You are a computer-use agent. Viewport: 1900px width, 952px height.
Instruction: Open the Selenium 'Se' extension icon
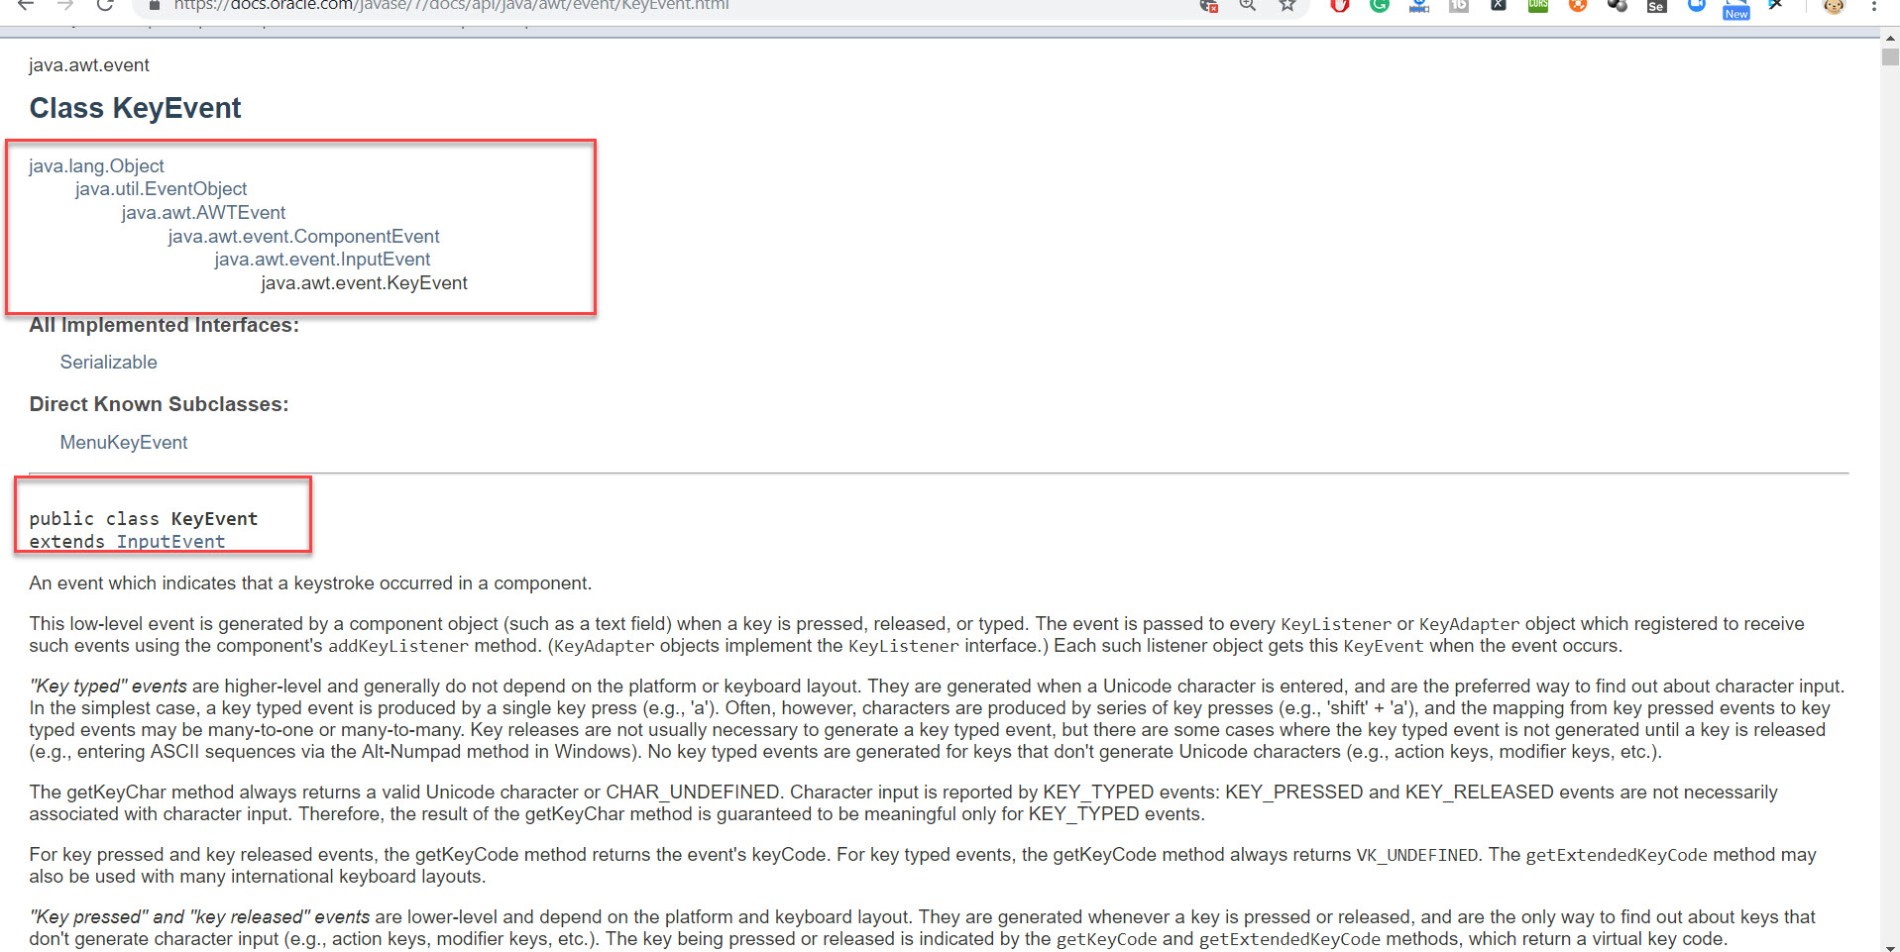1656,6
